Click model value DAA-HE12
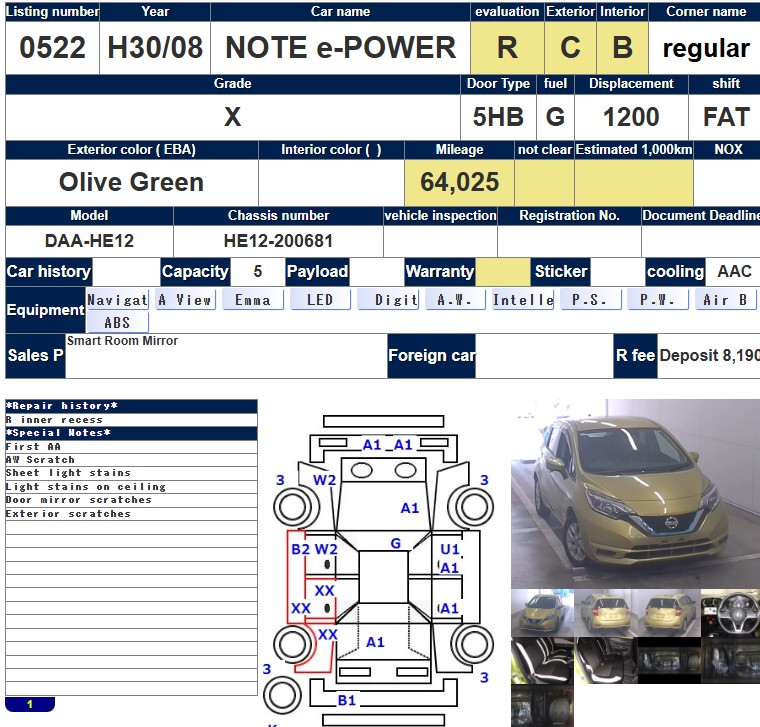The width and height of the screenshot is (760, 727). point(89,241)
